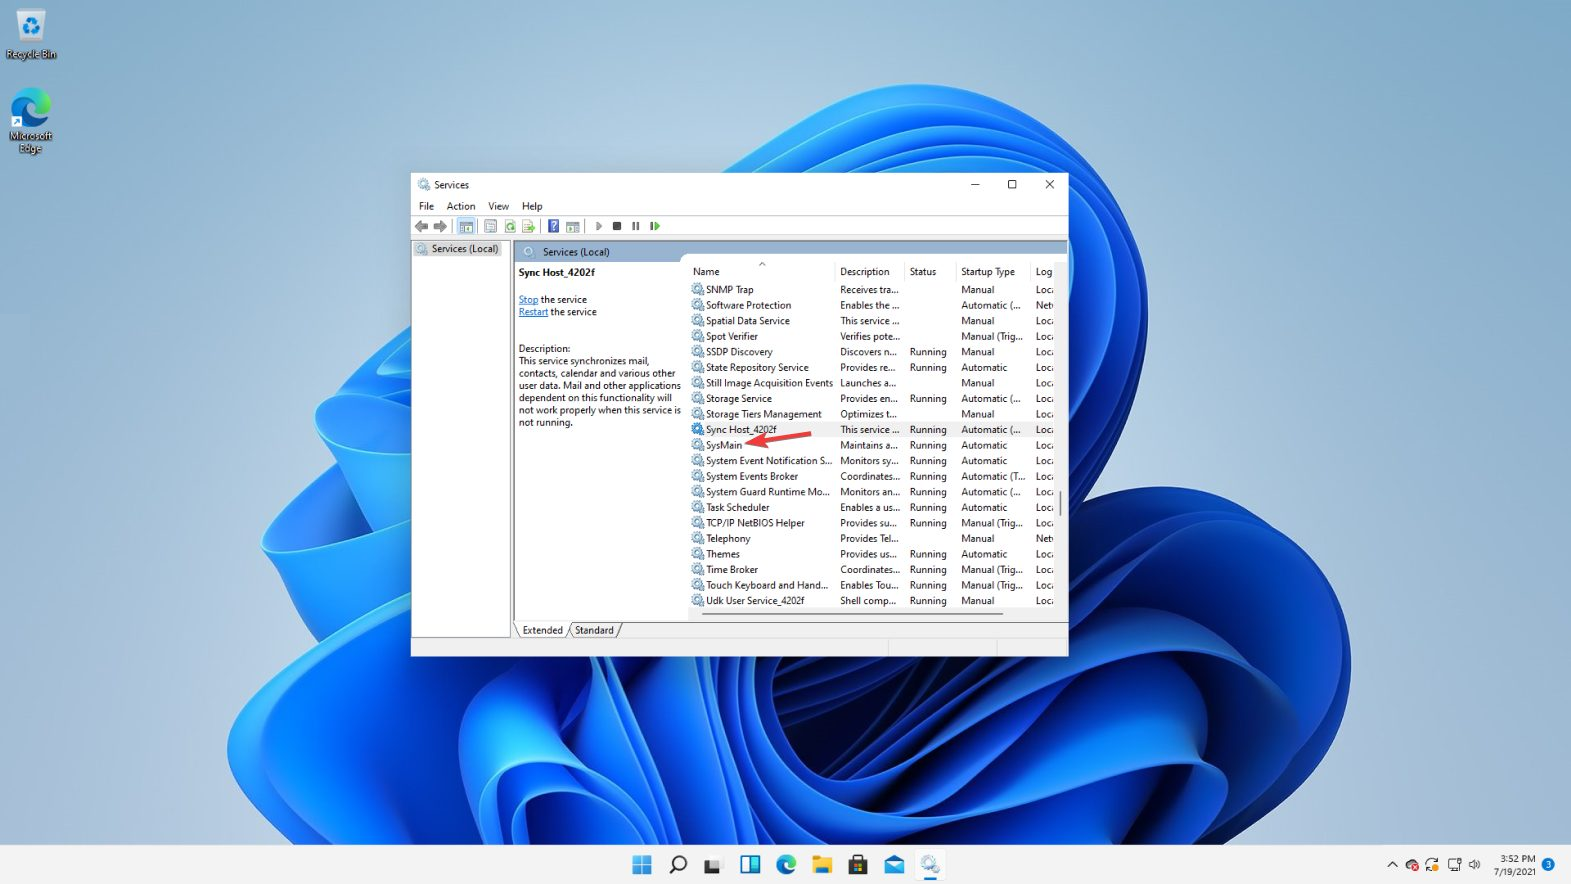Select Still Image Acquisition Events service
Image resolution: width=1571 pixels, height=884 pixels.
click(871, 383)
